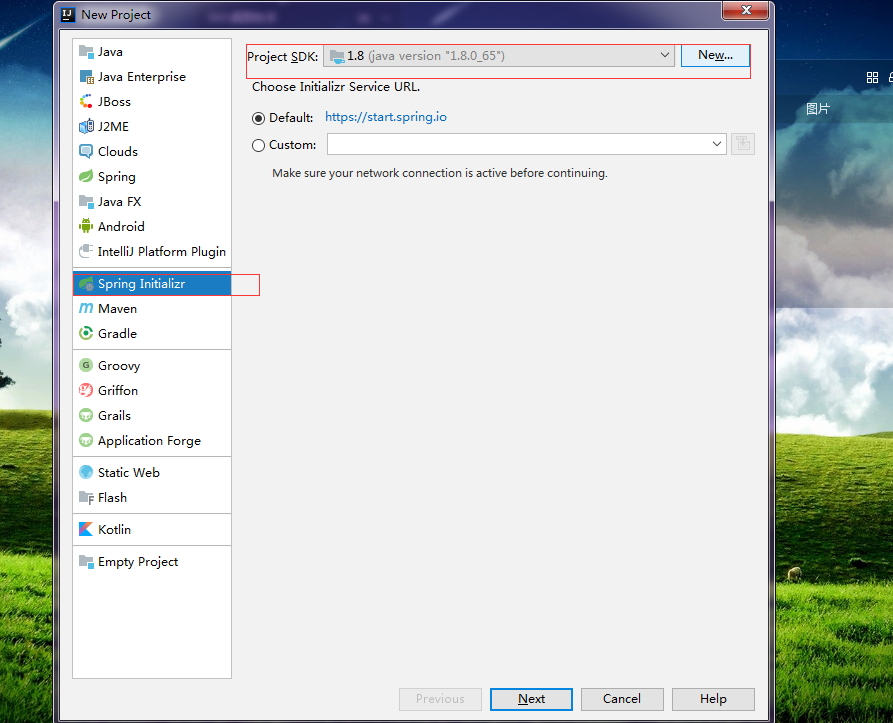Open the https://start.spring.io link
893x723 pixels.
tap(386, 117)
